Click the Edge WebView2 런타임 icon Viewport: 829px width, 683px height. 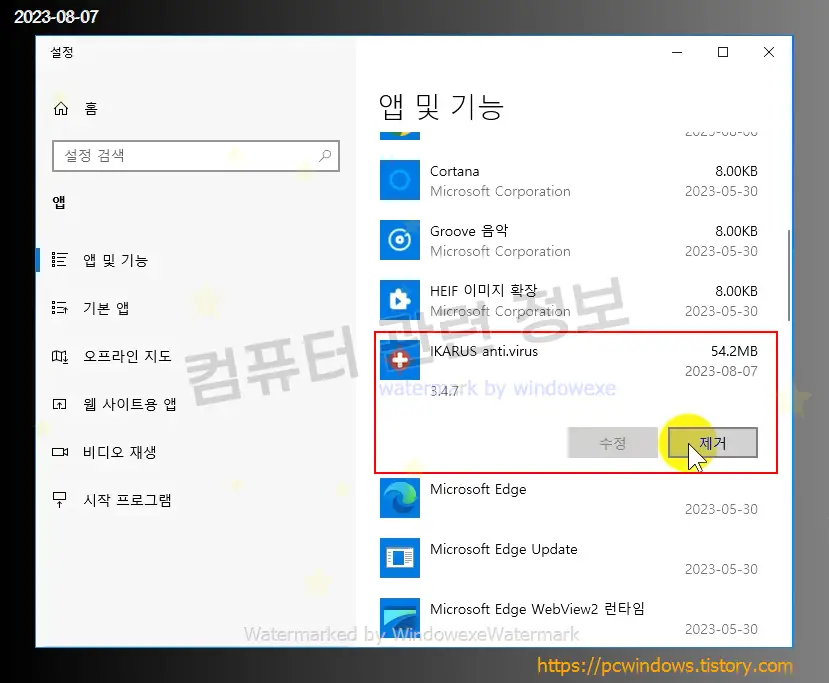point(400,618)
